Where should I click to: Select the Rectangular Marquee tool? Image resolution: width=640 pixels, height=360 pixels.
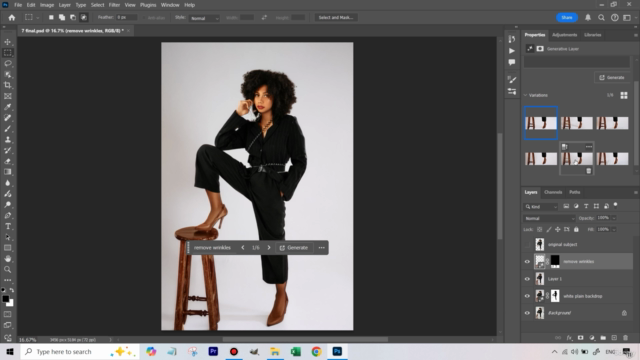coord(8,53)
